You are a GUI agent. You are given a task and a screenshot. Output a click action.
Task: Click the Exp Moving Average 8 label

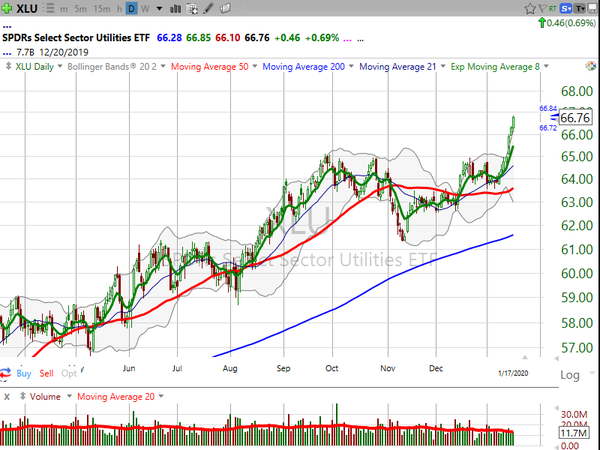[495, 67]
